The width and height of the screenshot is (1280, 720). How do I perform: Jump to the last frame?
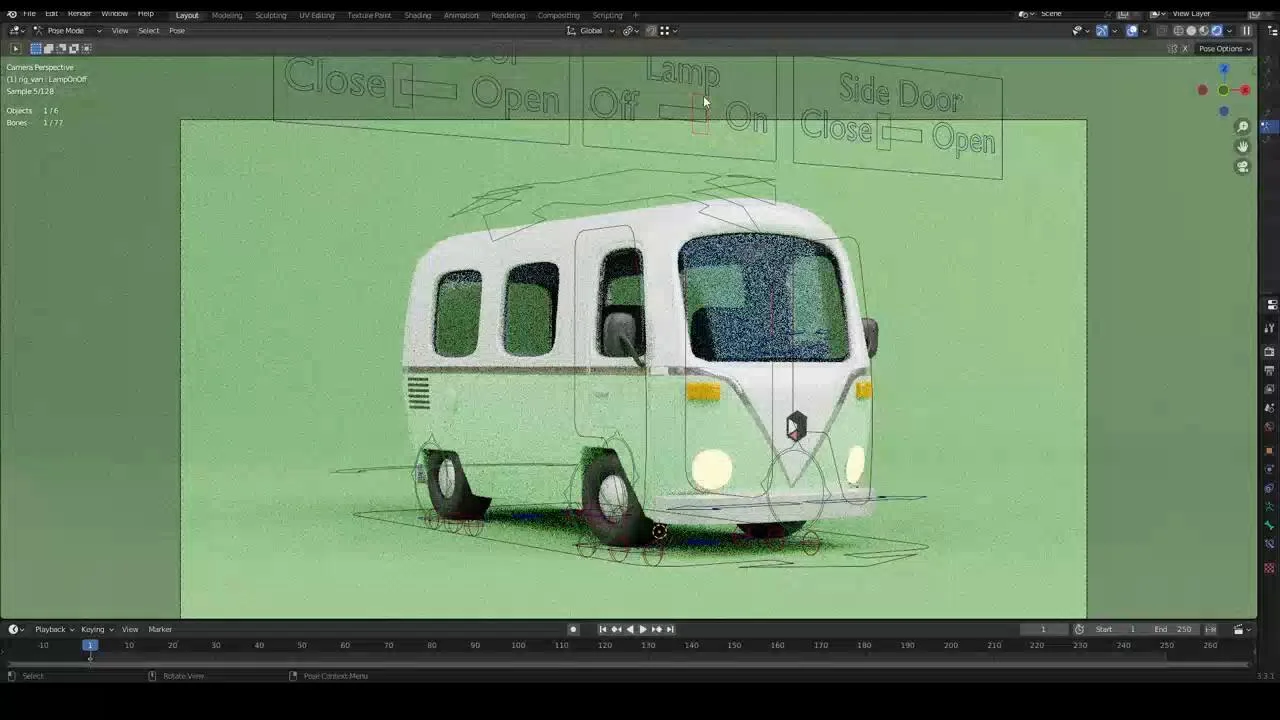[670, 629]
